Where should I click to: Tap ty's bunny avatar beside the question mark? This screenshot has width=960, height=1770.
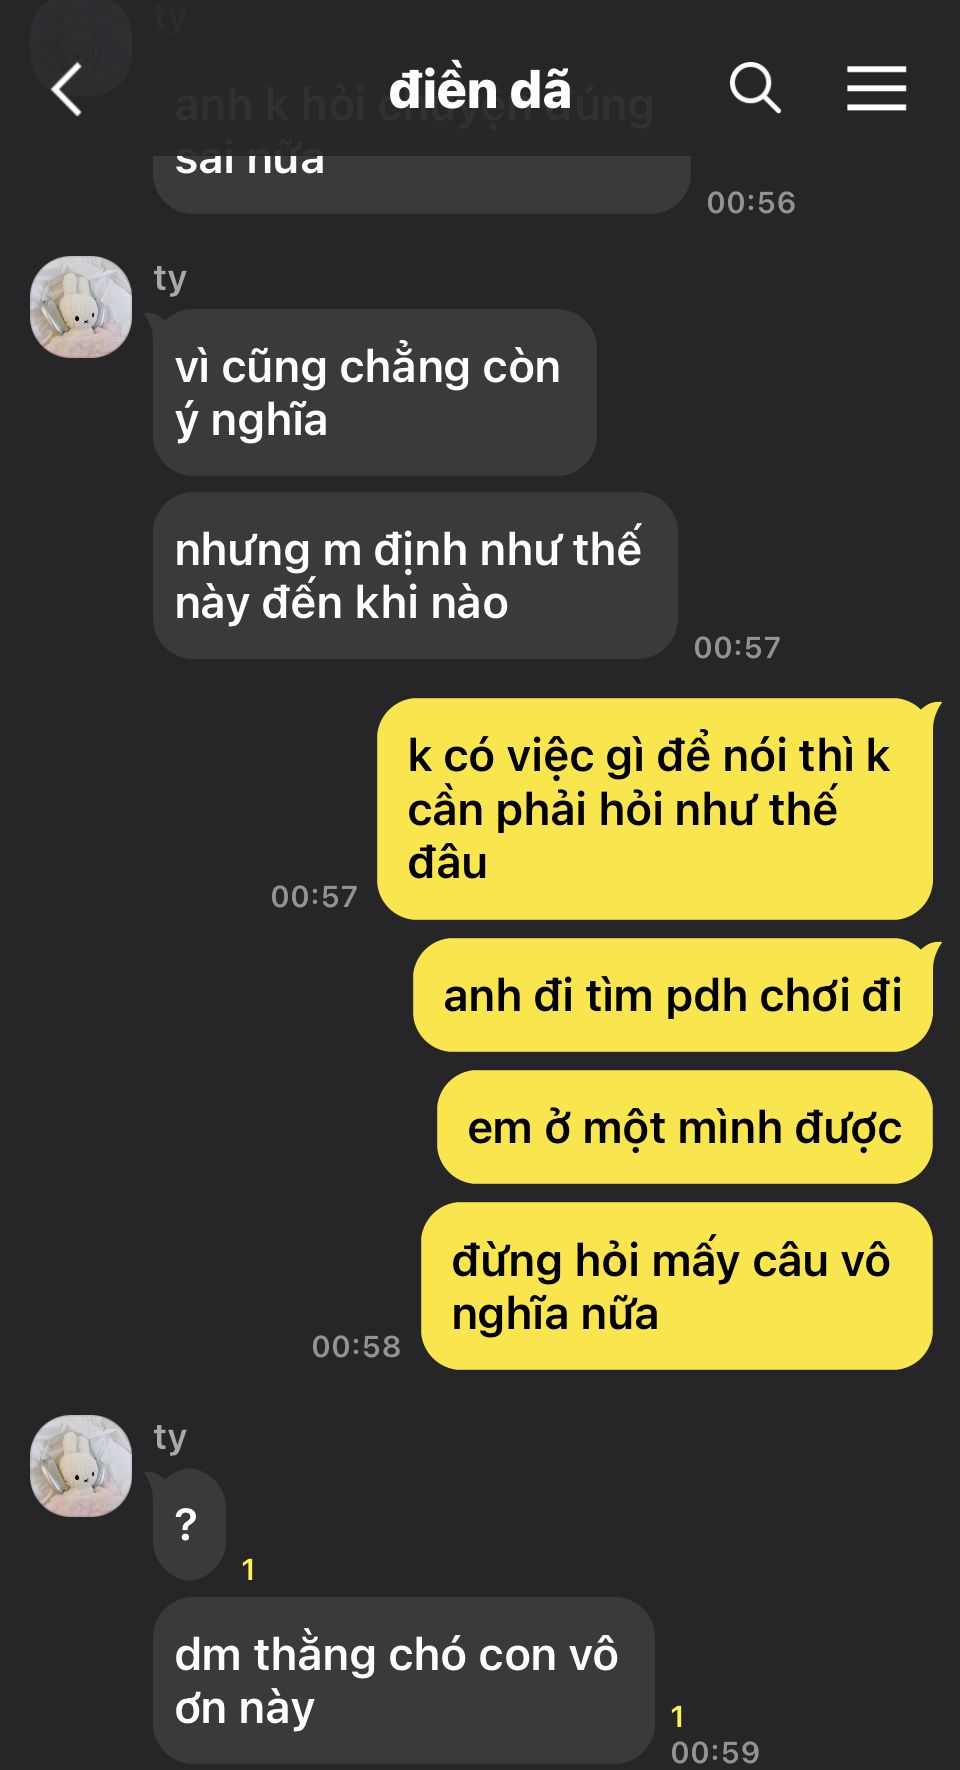coord(81,1465)
